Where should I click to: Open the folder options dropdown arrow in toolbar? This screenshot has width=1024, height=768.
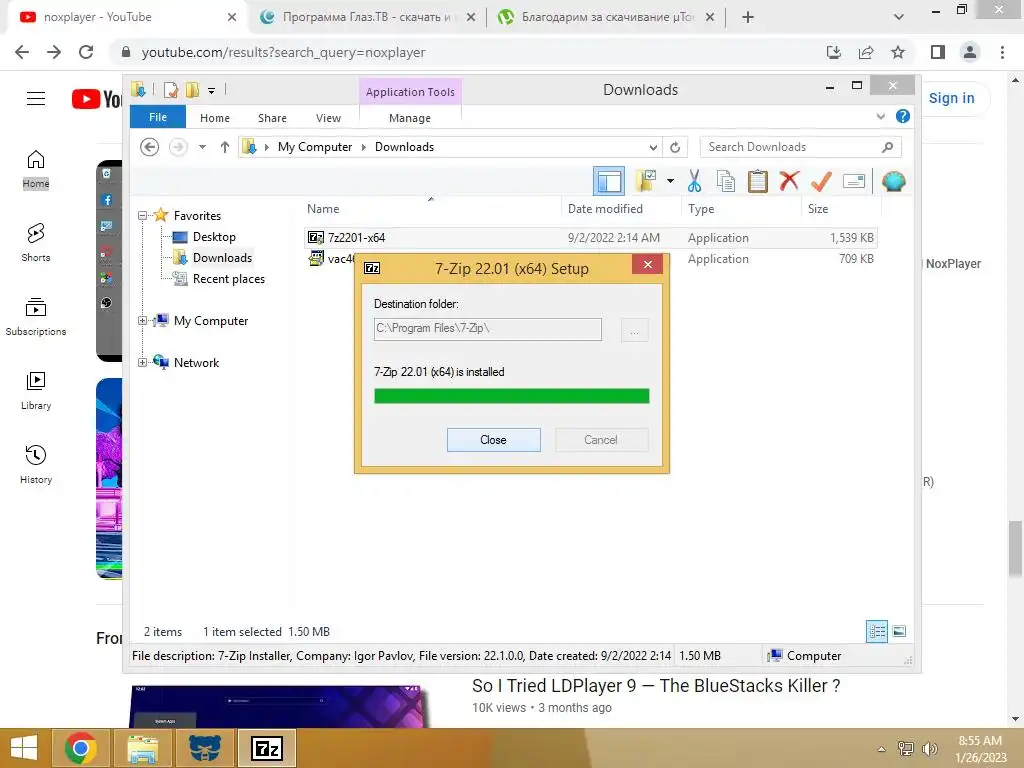tap(670, 181)
